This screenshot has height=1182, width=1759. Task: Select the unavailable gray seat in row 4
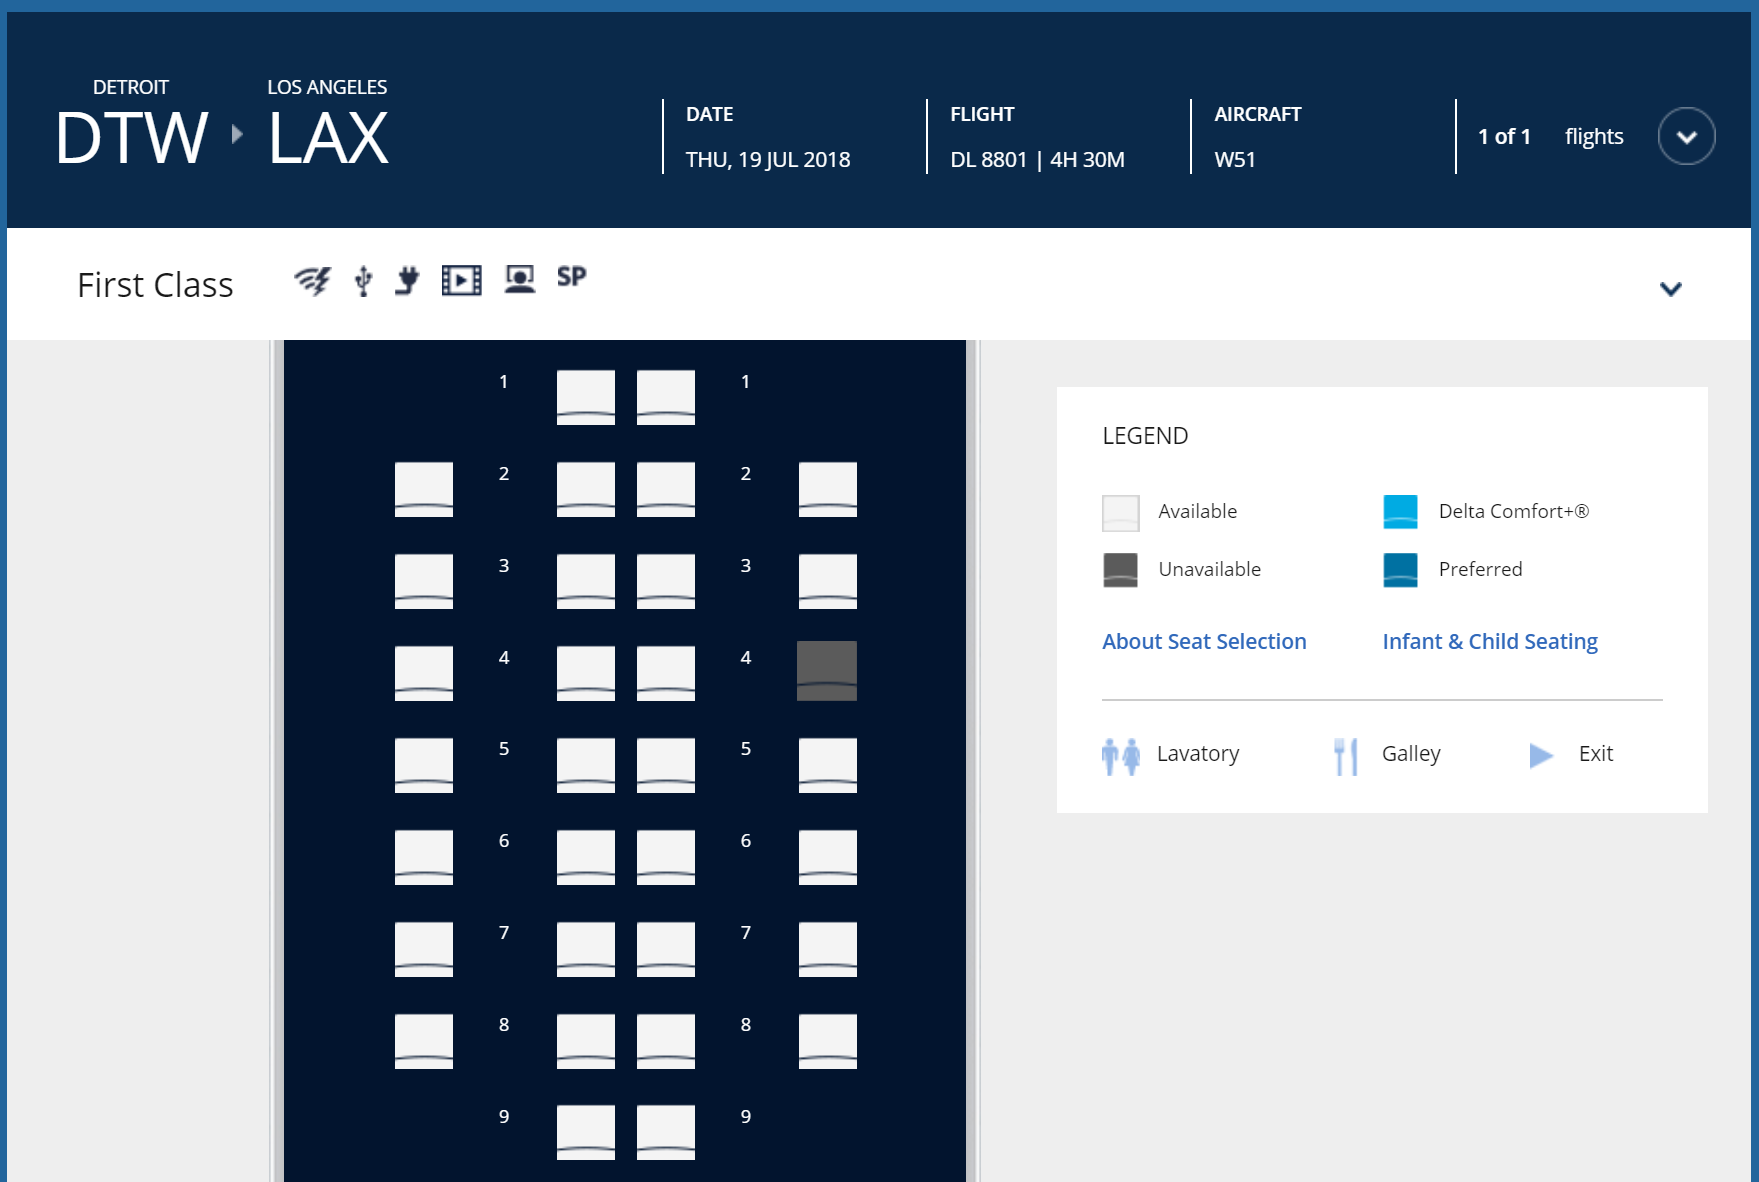click(x=827, y=671)
